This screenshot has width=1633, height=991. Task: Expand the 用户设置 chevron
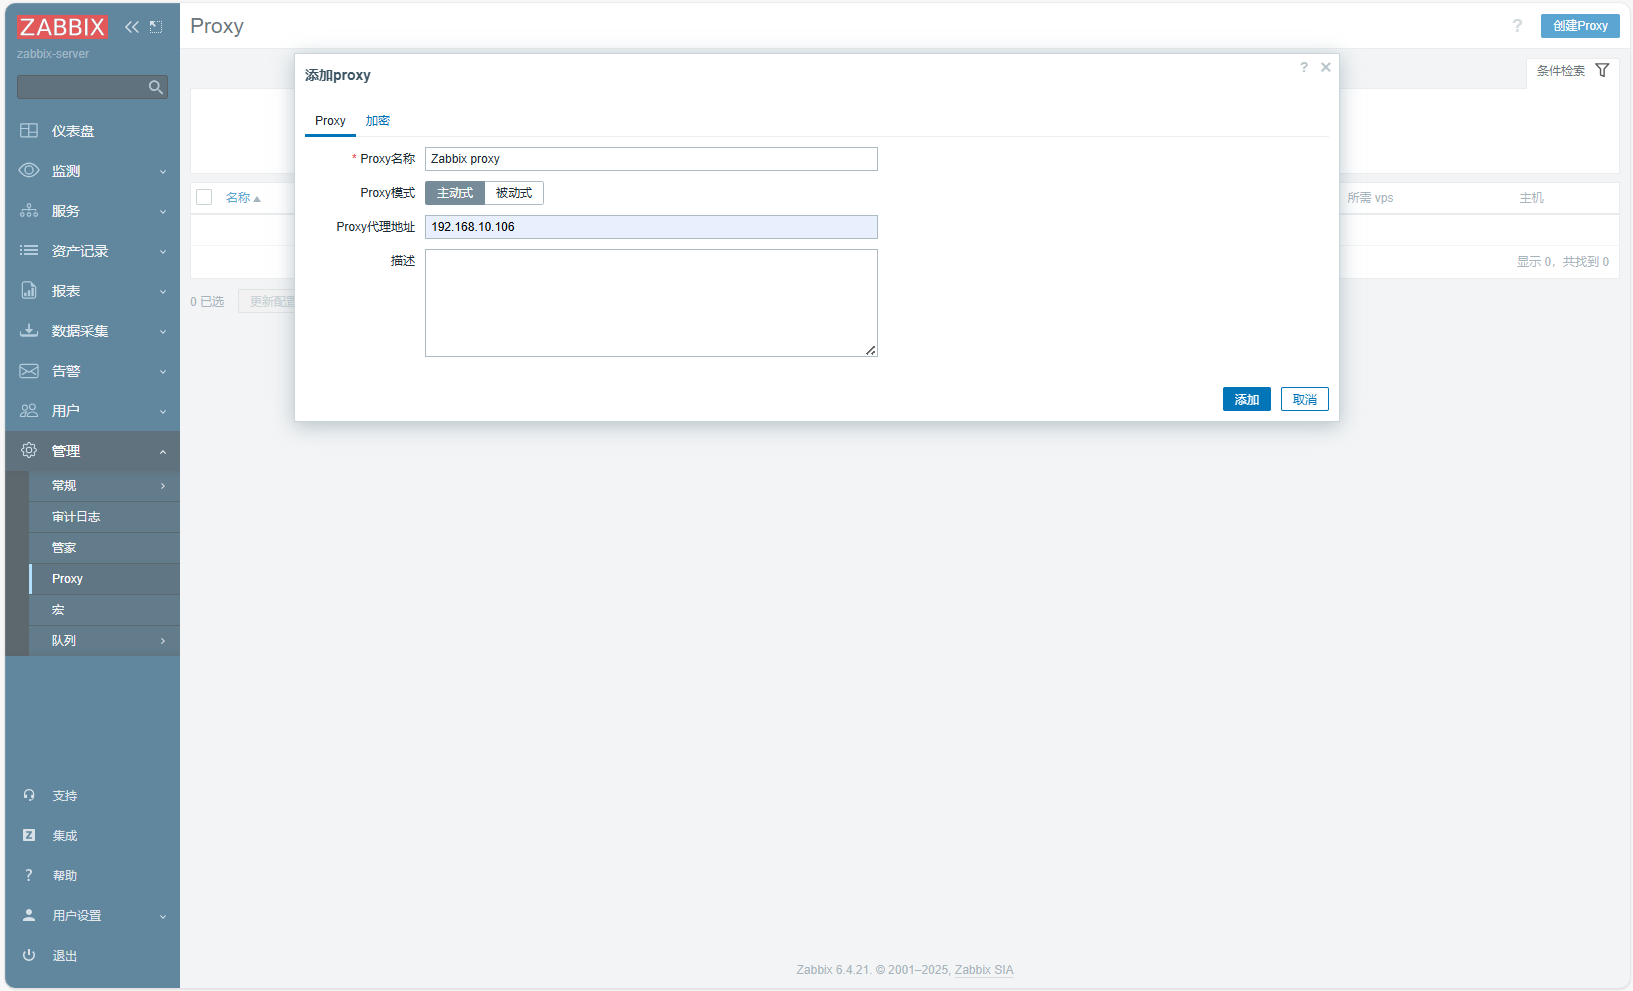tap(163, 916)
